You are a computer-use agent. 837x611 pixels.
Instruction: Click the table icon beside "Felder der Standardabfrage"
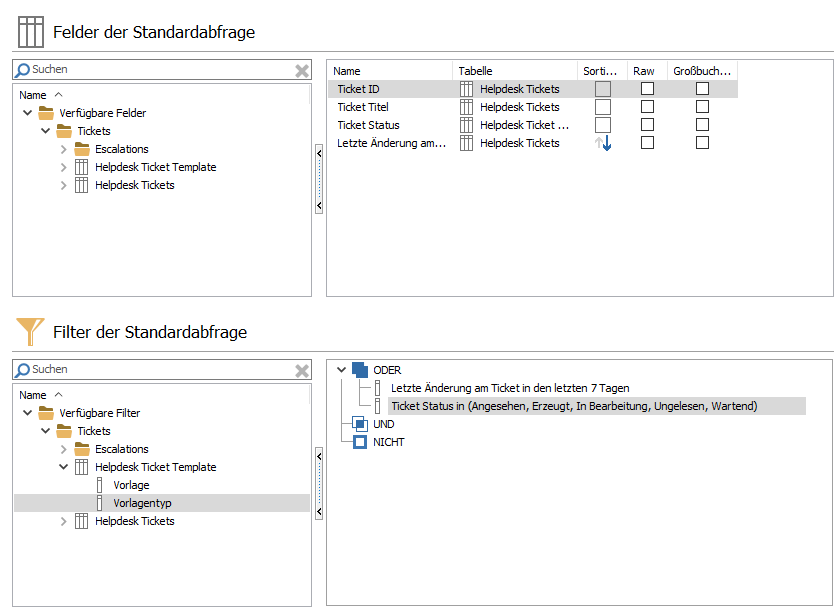(x=30, y=31)
